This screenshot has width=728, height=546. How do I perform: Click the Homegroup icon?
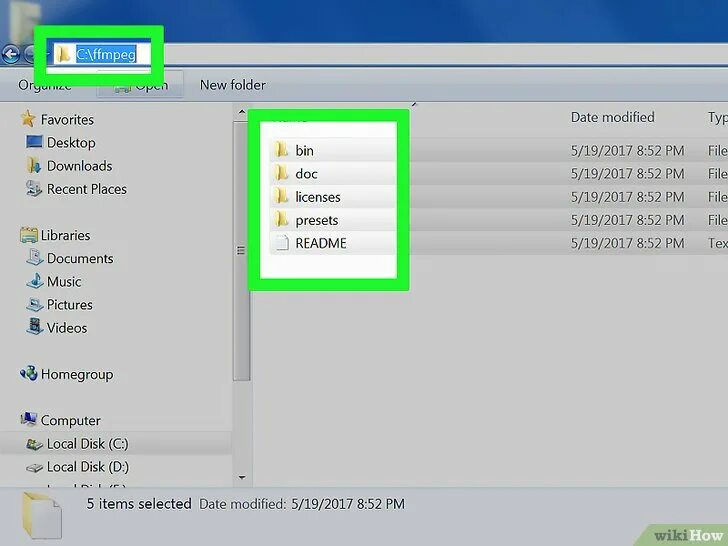(29, 373)
